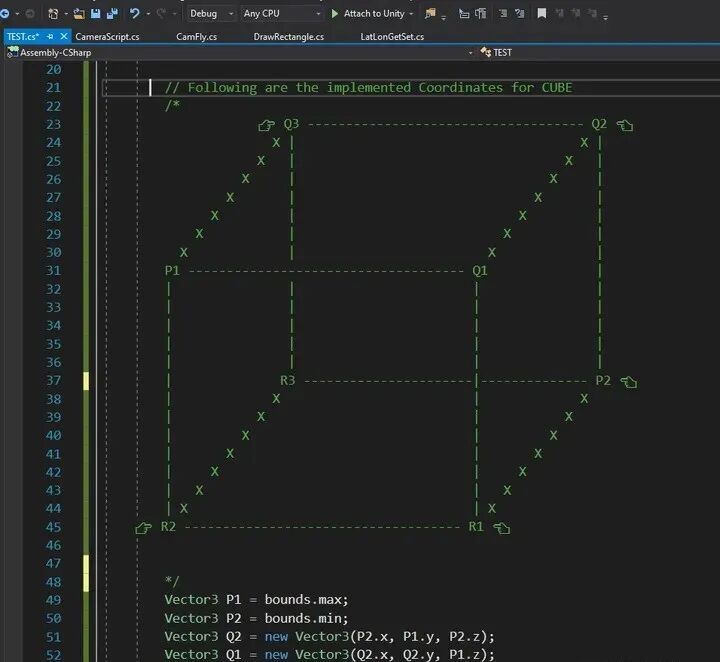Open the Redo history dropdown arrow
The height and width of the screenshot is (662, 720).
coord(174,14)
